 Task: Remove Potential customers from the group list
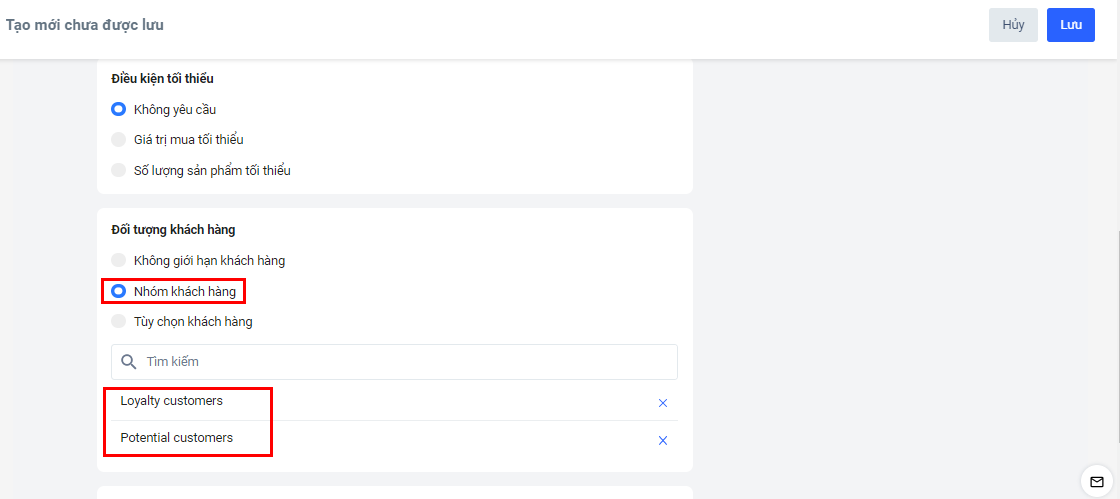point(662,440)
